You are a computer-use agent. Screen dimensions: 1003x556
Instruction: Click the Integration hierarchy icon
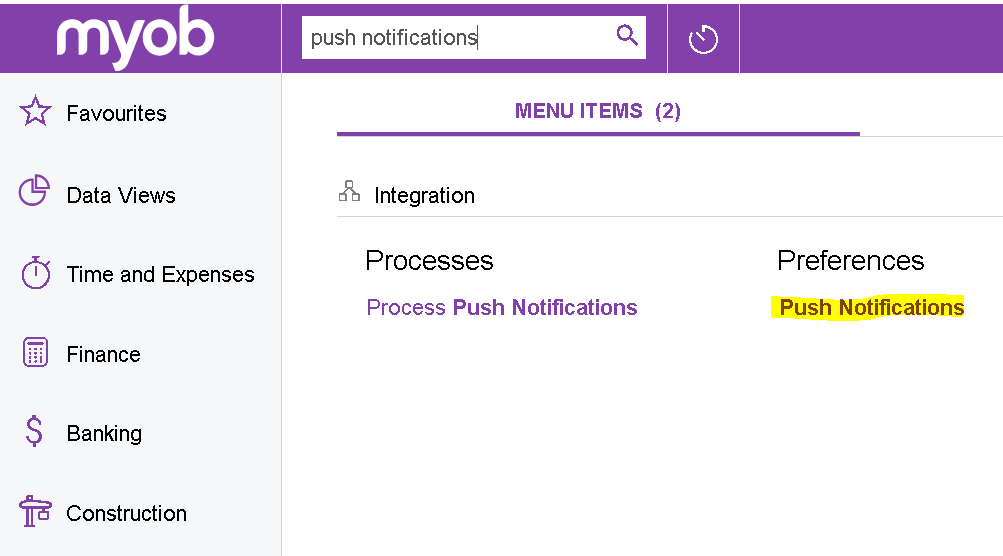point(349,192)
